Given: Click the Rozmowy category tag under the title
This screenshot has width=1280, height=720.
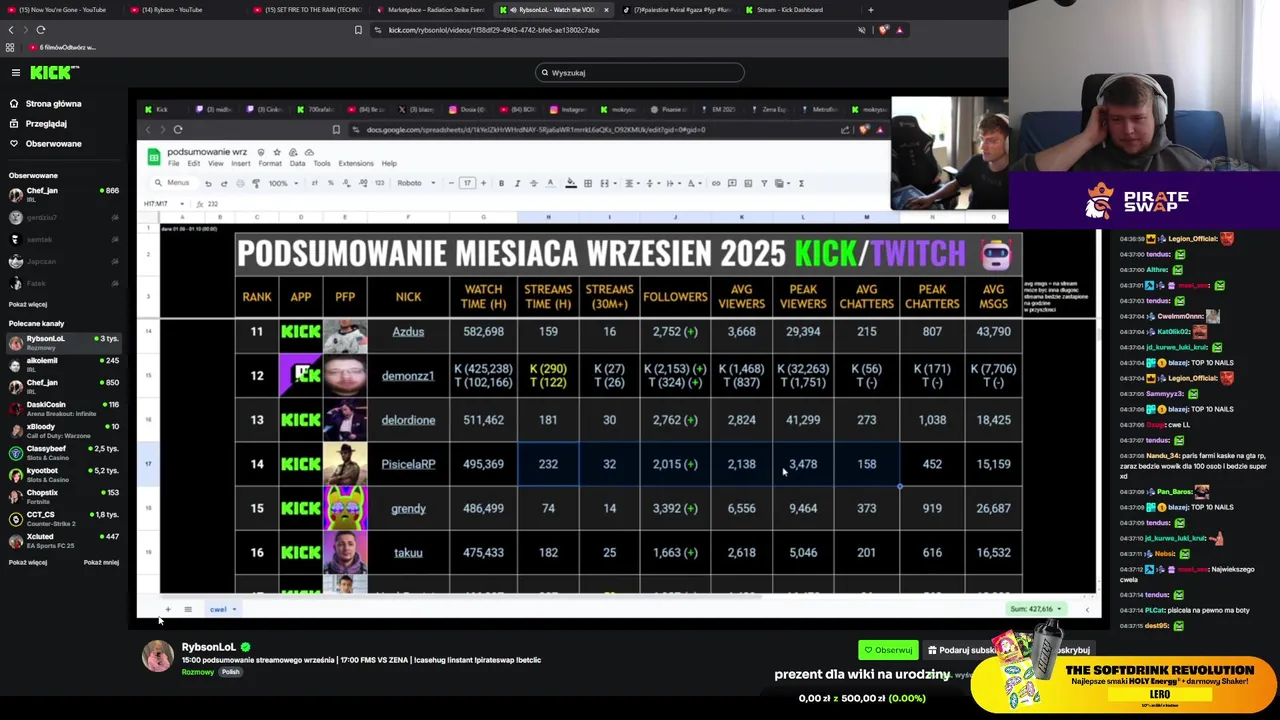Looking at the screenshot, I should 197,672.
